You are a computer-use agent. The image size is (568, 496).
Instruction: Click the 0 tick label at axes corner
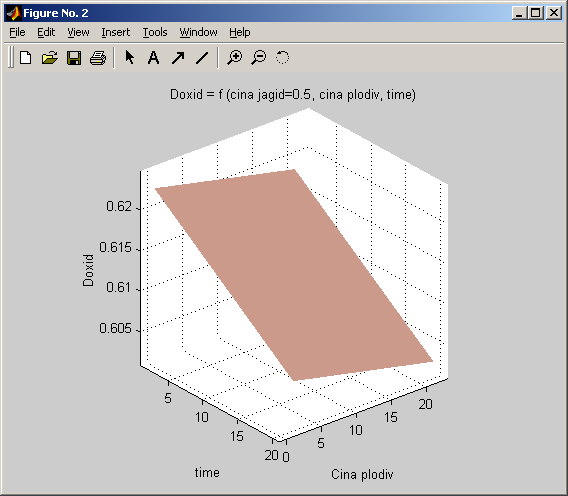pyautogui.click(x=286, y=457)
